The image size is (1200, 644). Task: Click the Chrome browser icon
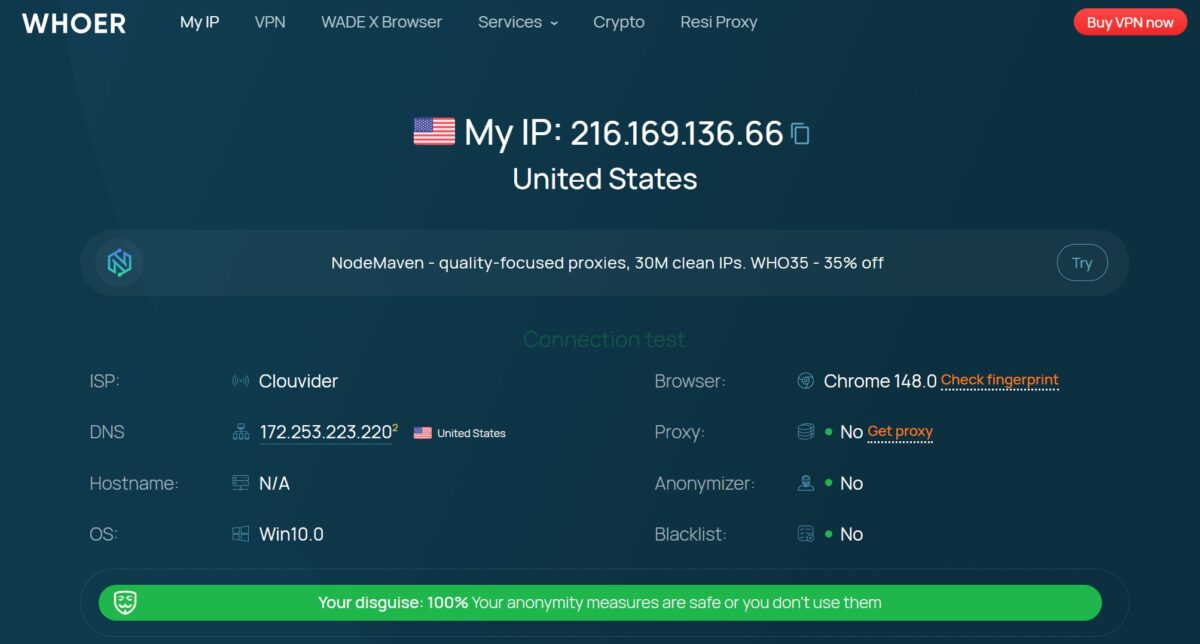click(x=805, y=381)
